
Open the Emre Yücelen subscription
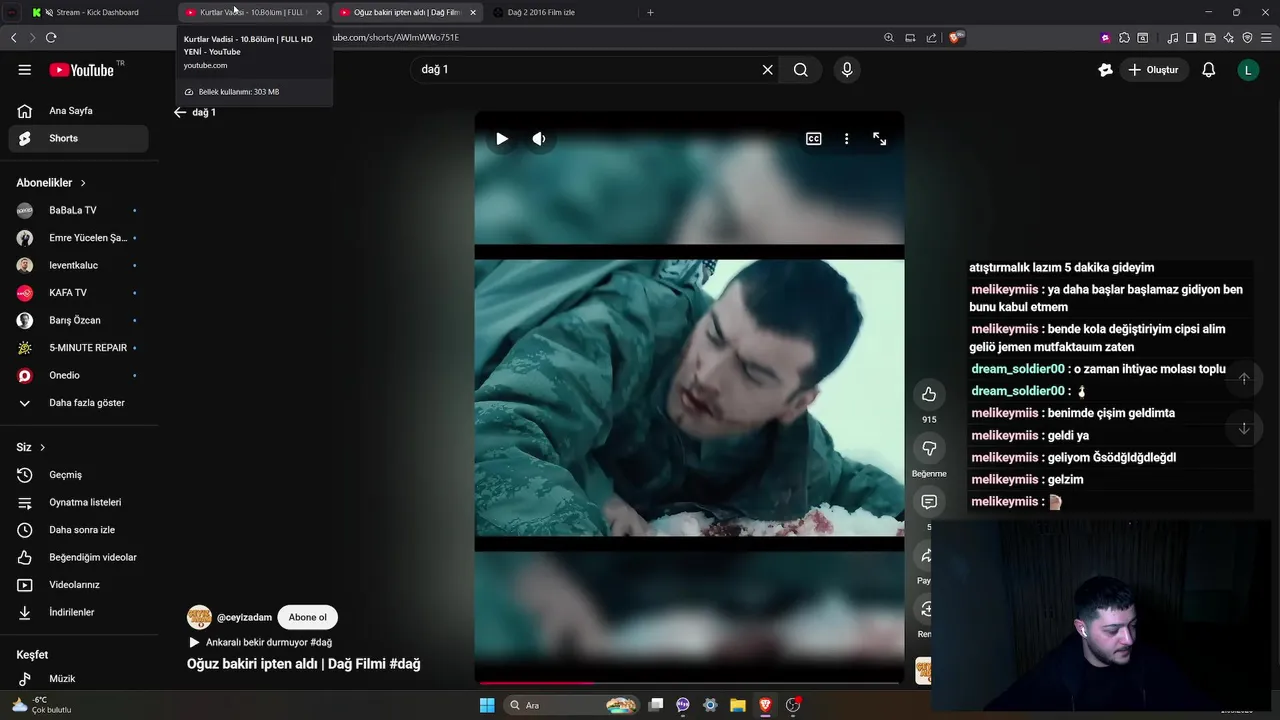78,238
